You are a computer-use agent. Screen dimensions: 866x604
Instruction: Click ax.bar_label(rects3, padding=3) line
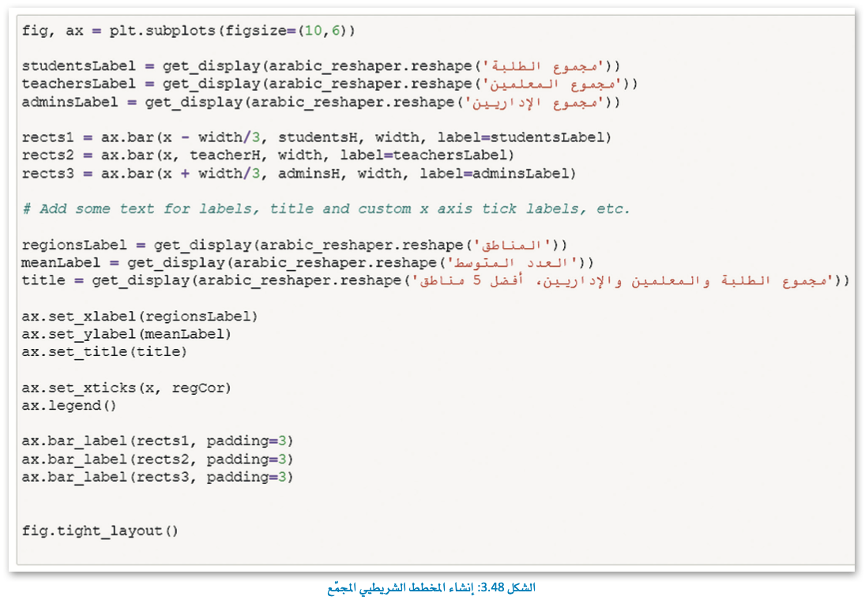pyautogui.click(x=157, y=477)
